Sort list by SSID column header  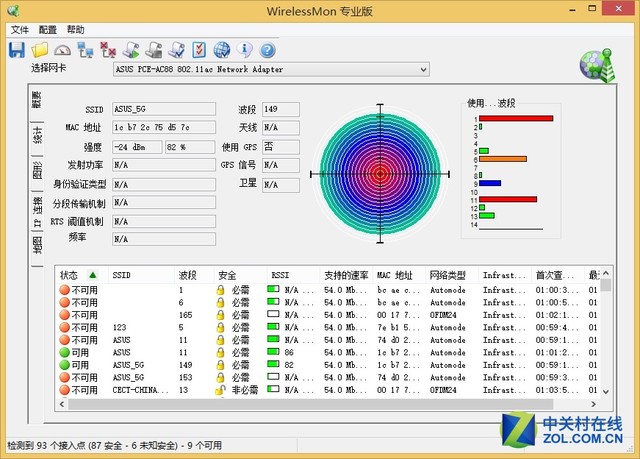pyautogui.click(x=141, y=275)
